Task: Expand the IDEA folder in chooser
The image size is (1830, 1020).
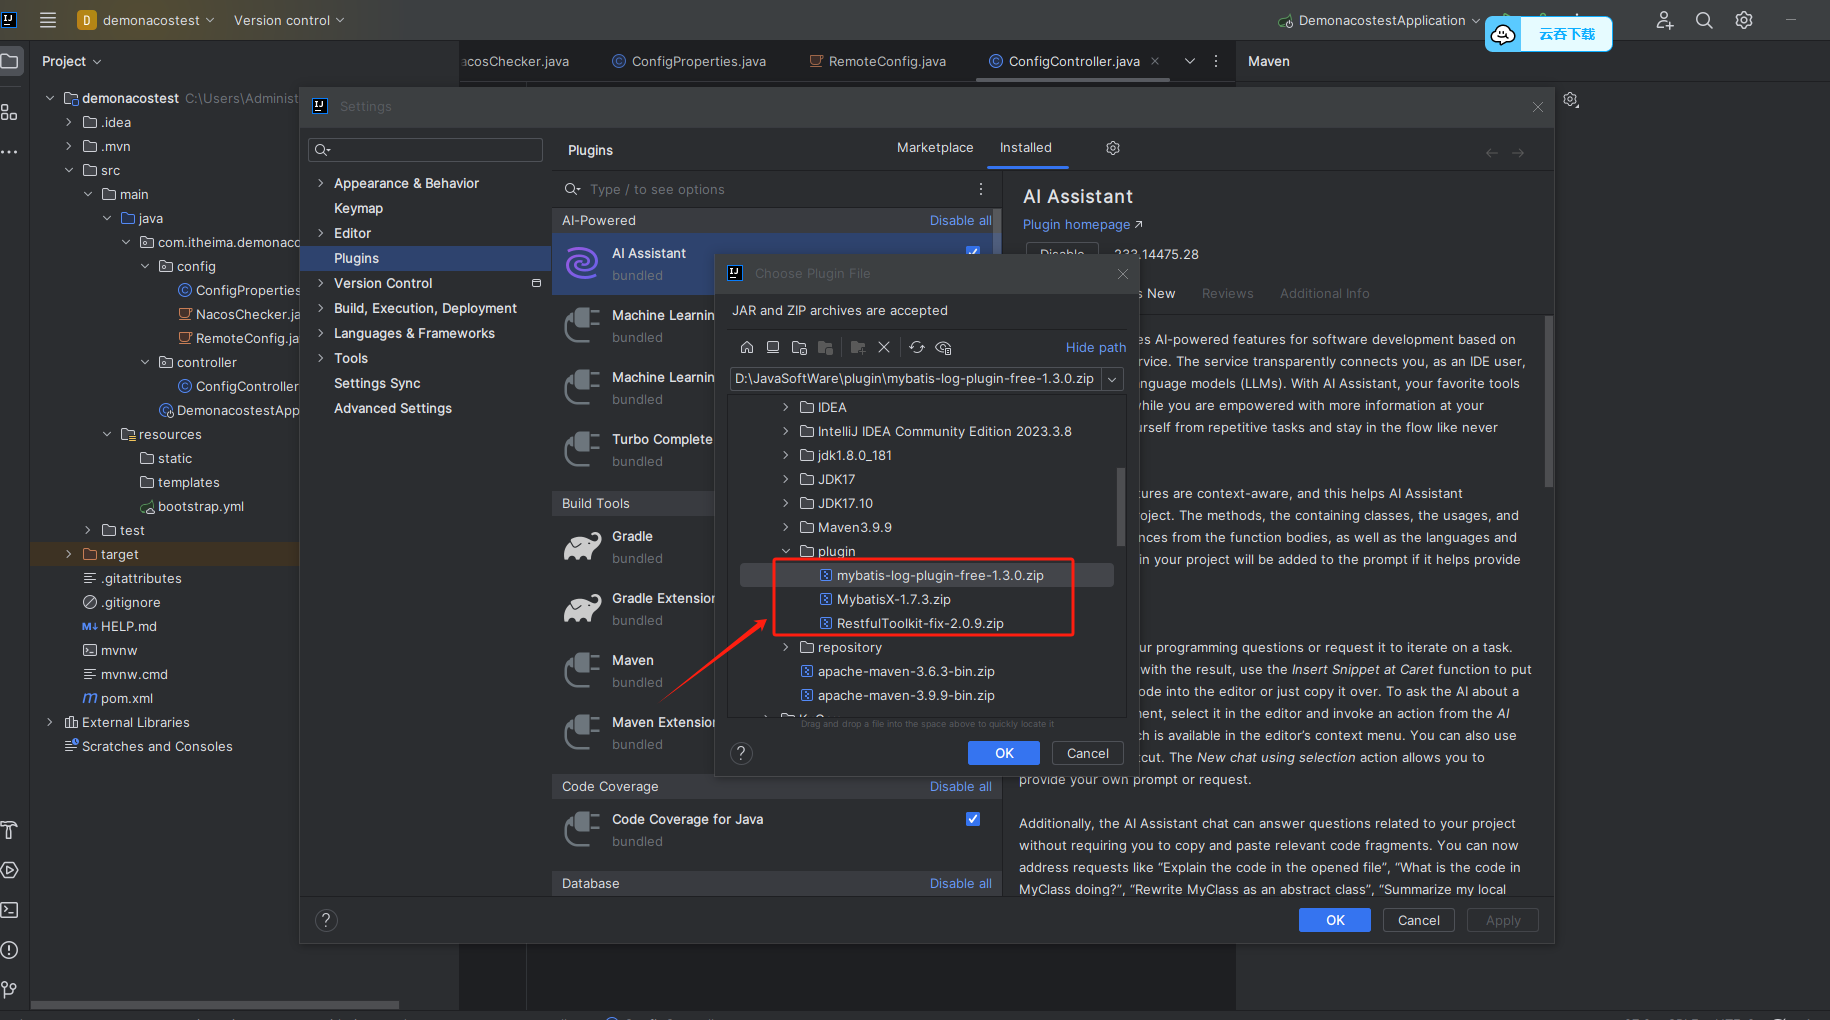Action: 786,407
